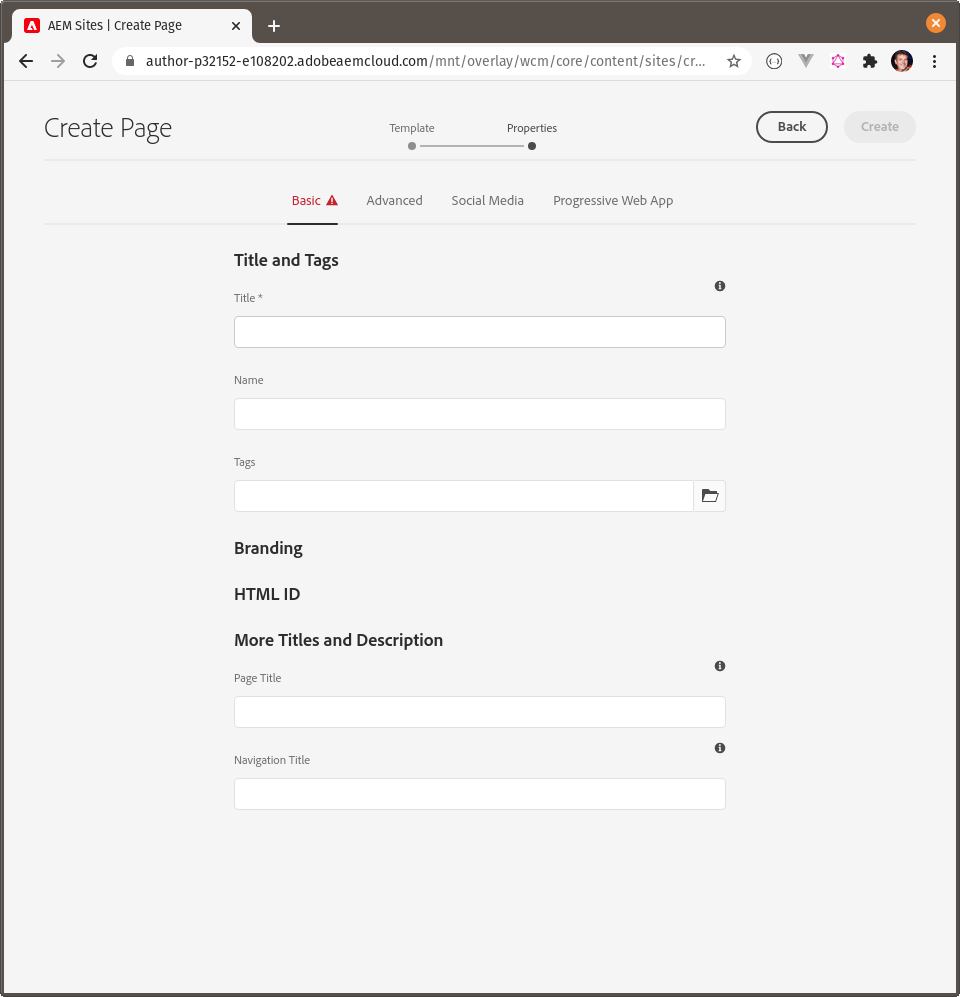Click the Branding section heading

click(268, 548)
